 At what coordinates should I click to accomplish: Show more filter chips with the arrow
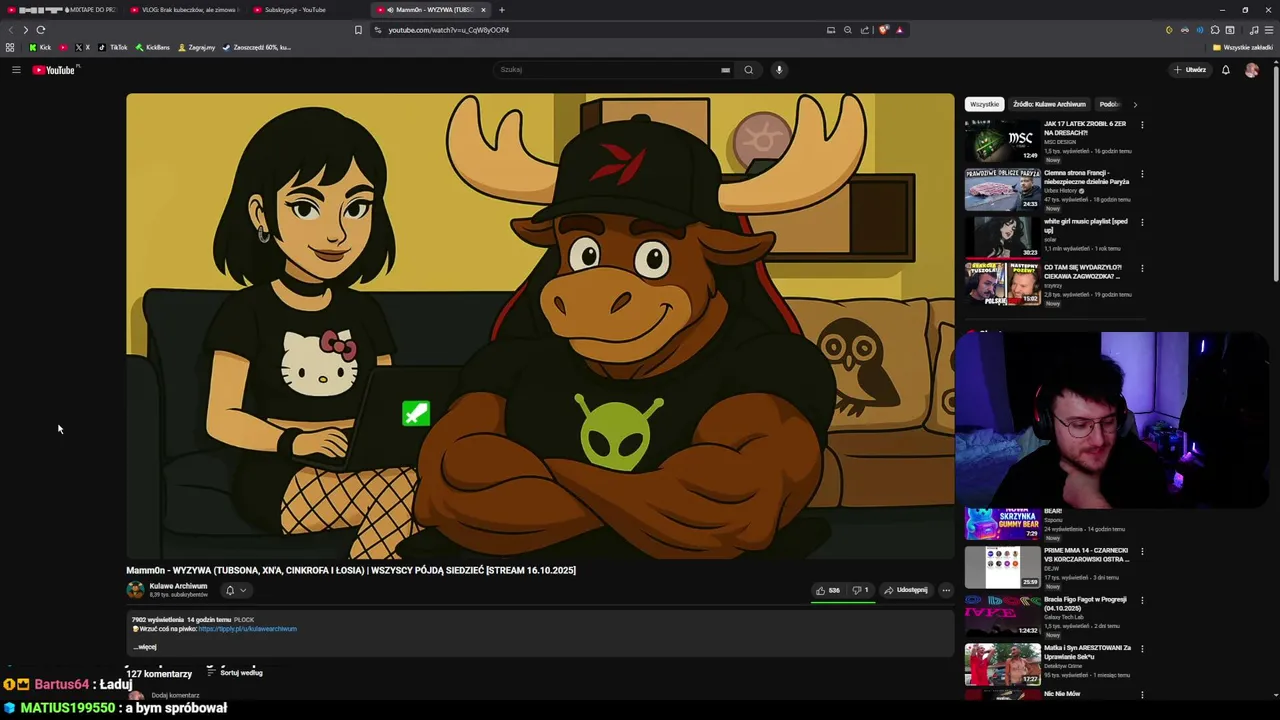[1135, 104]
